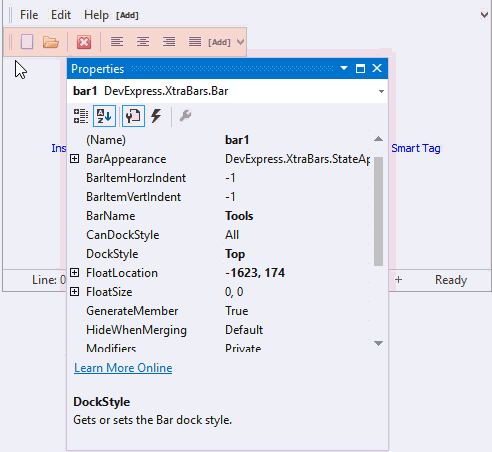492x452 pixels.
Task: Select the CanDockStyle value All
Action: (232, 235)
